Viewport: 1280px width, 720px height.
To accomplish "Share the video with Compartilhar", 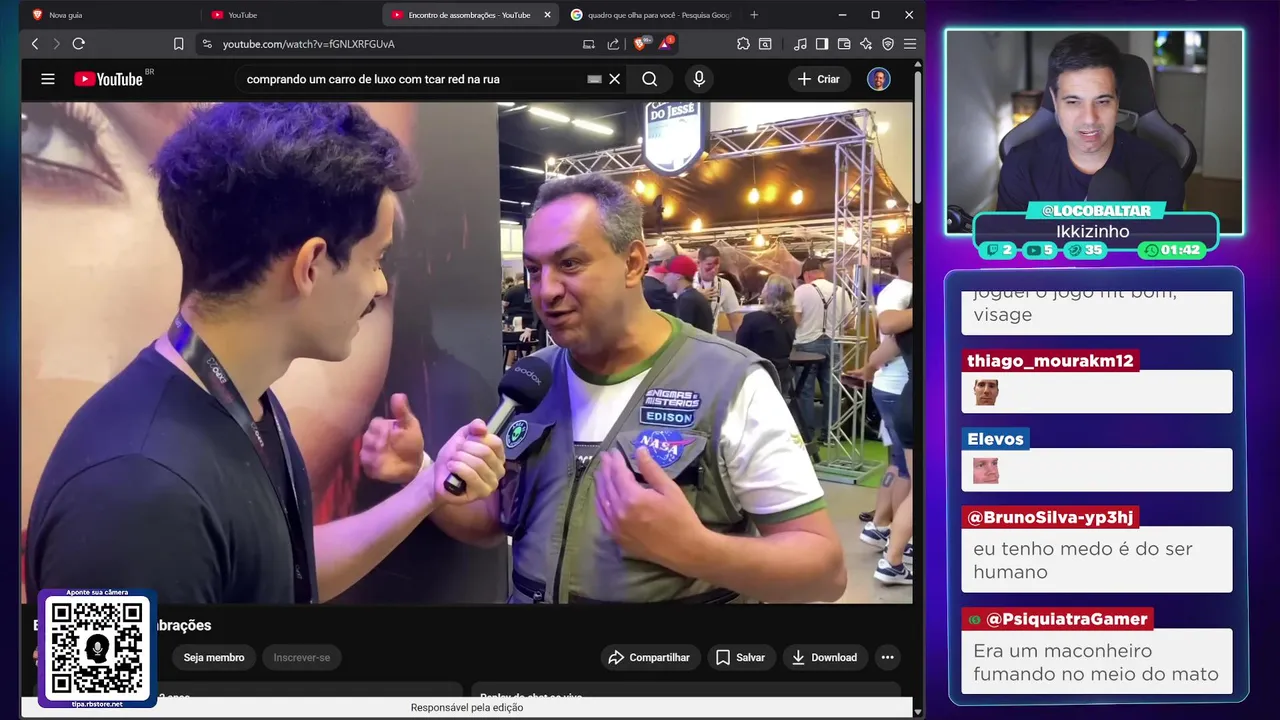I will click(x=650, y=657).
